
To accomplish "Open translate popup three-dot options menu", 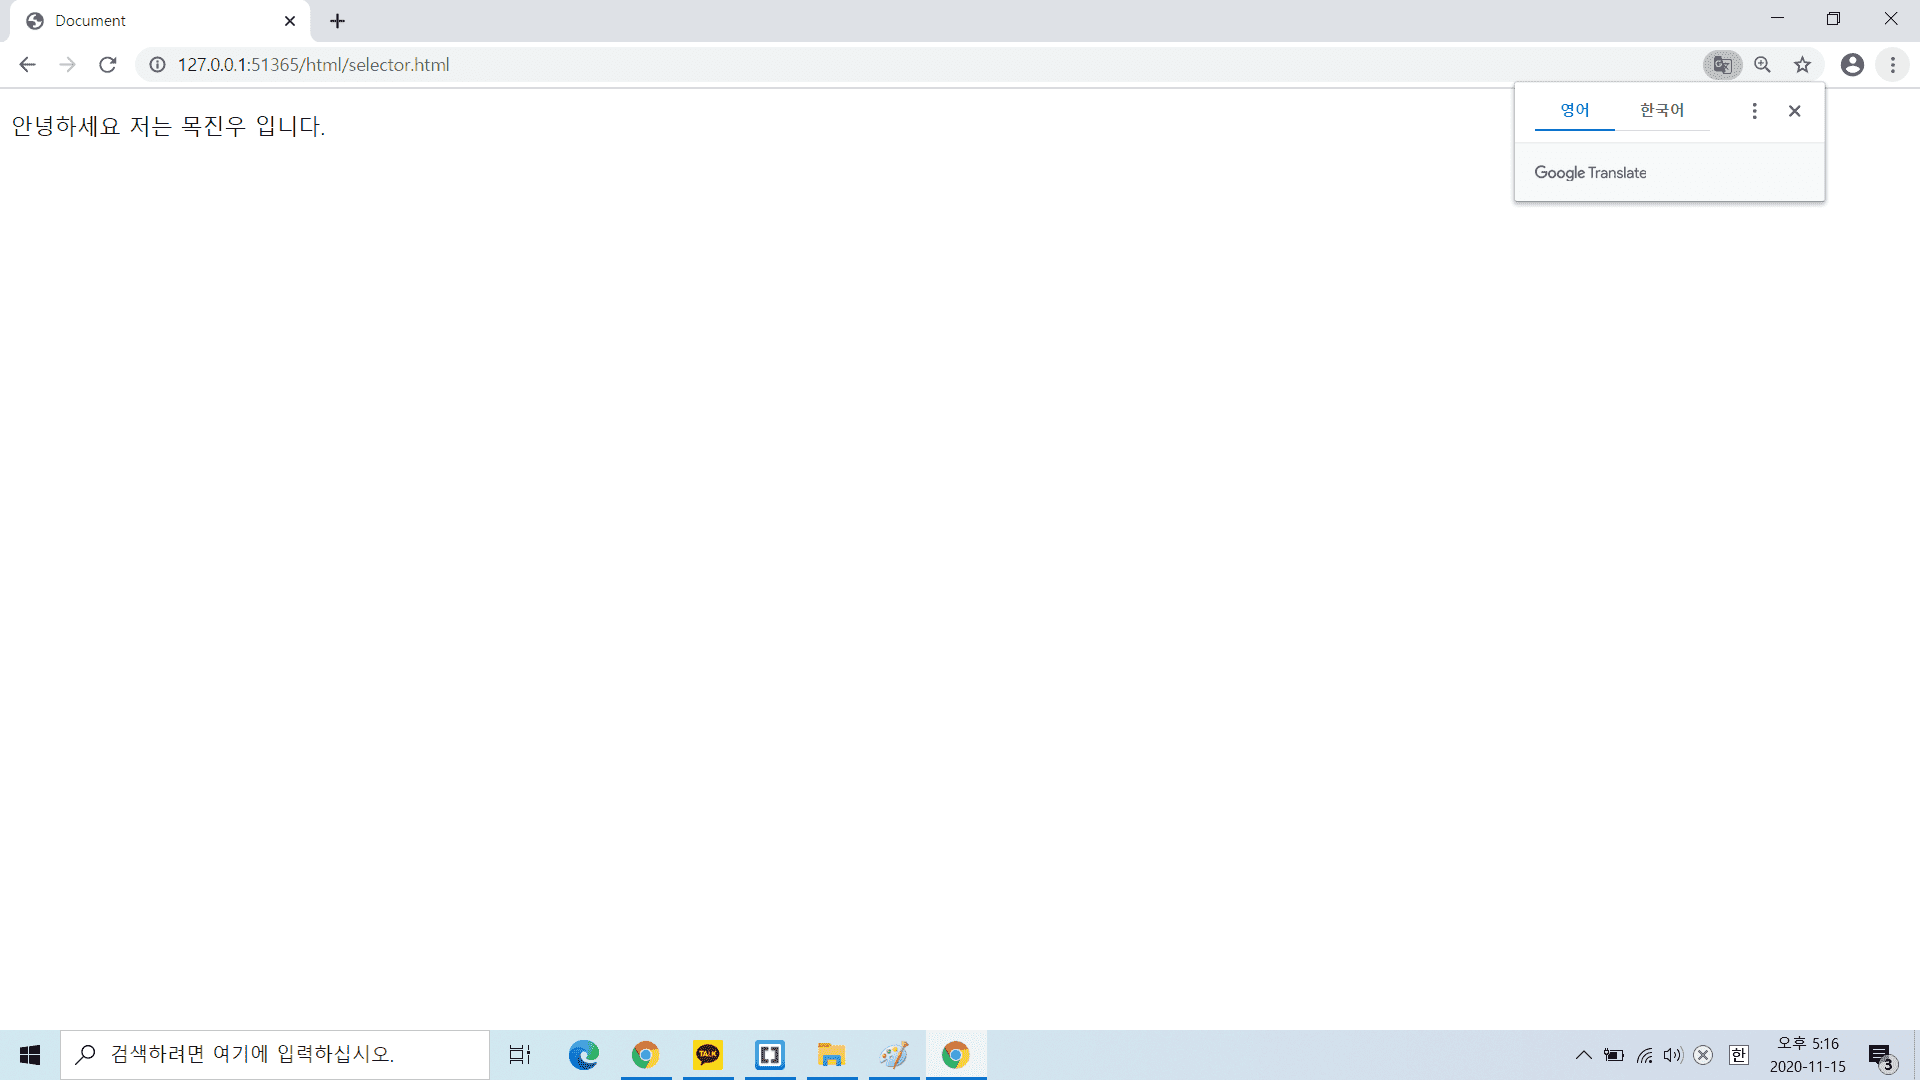I will (1754, 111).
